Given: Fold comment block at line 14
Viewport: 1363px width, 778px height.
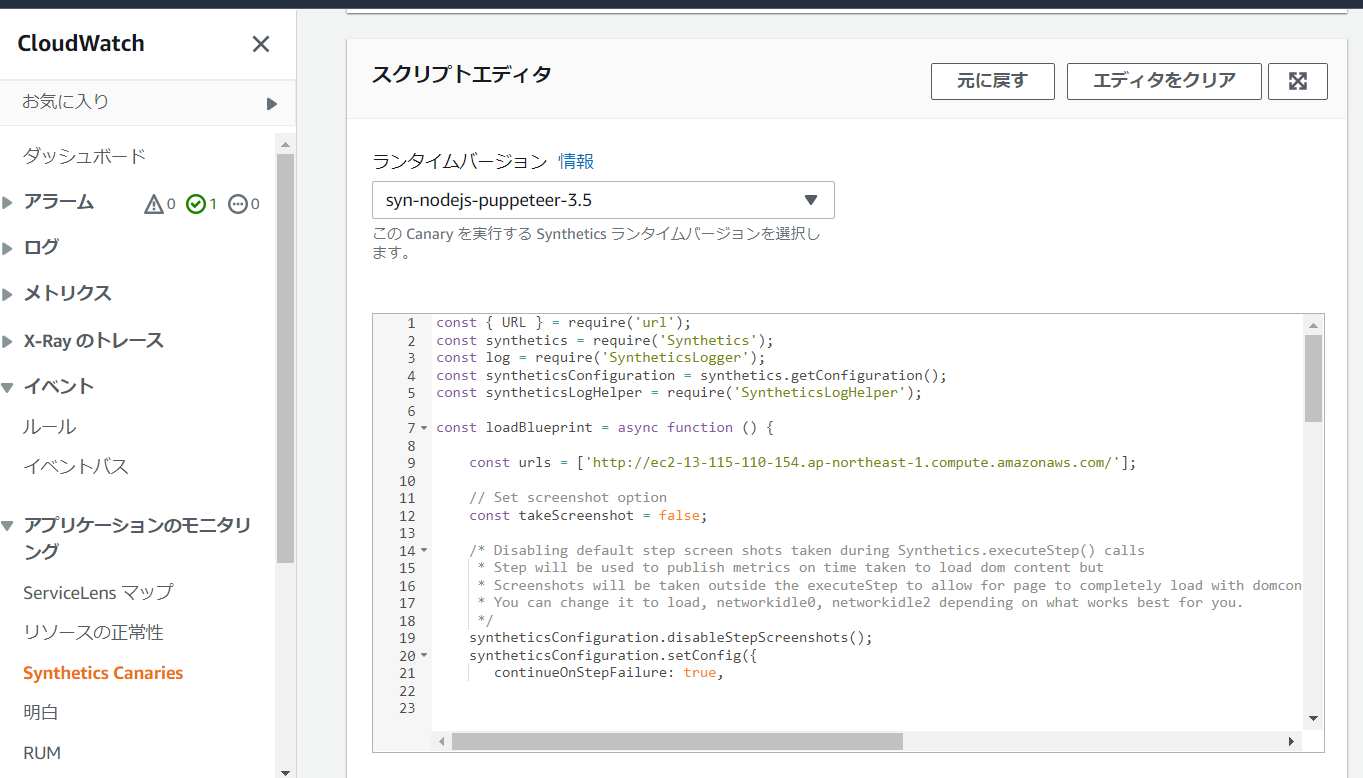Looking at the screenshot, I should 424,551.
